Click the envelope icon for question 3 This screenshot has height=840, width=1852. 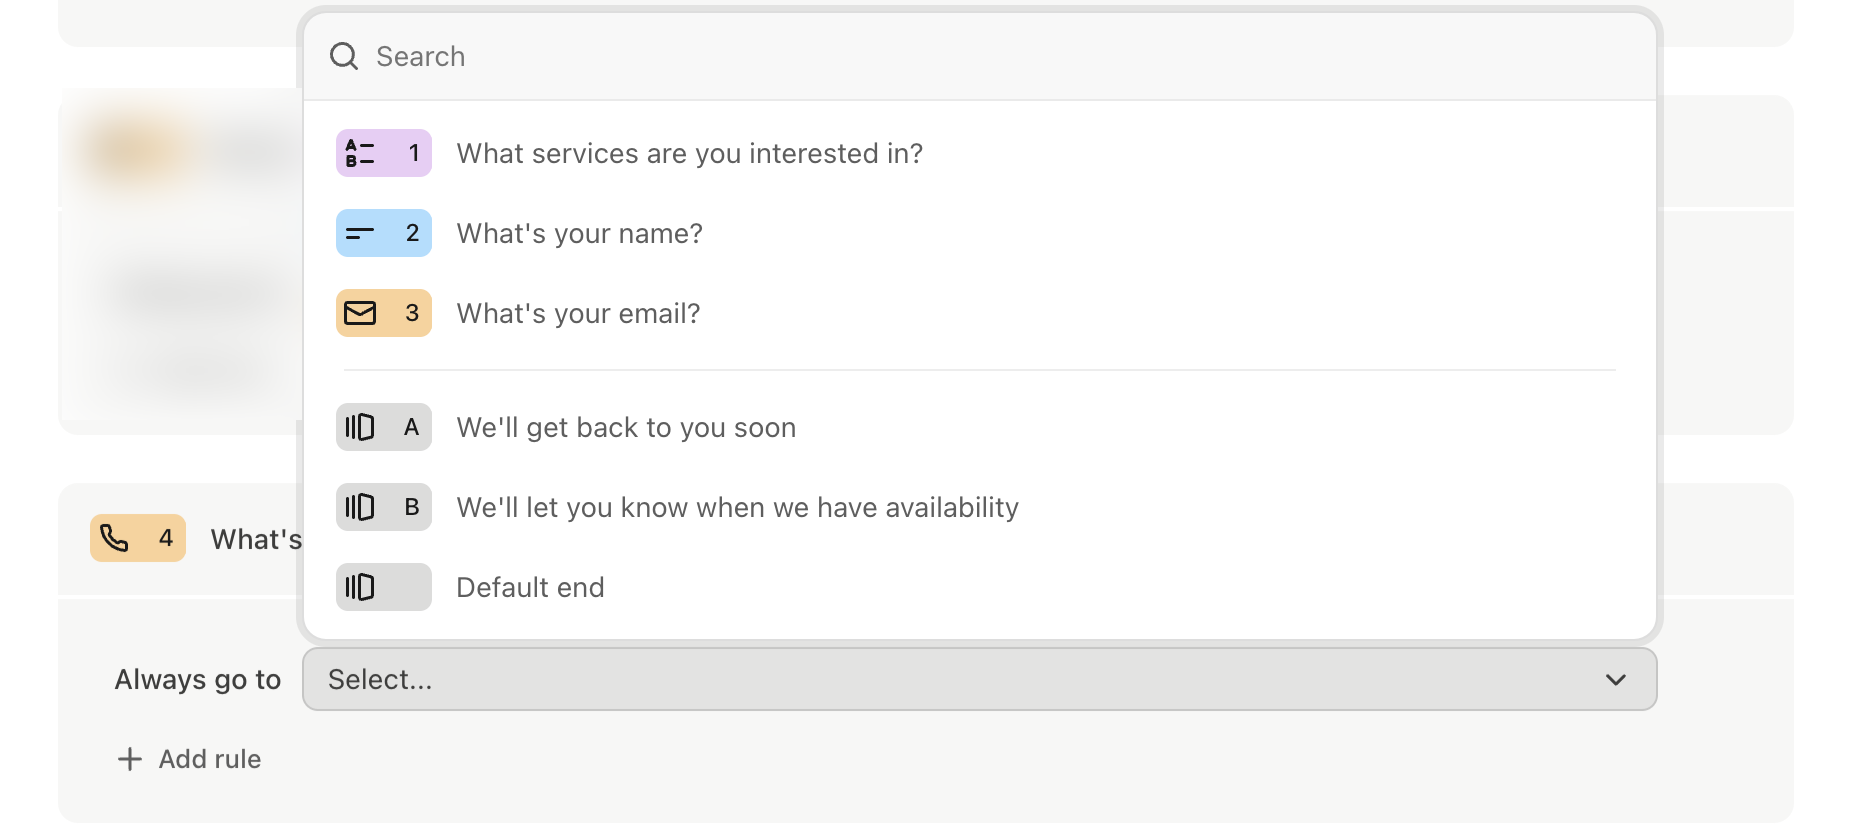360,313
